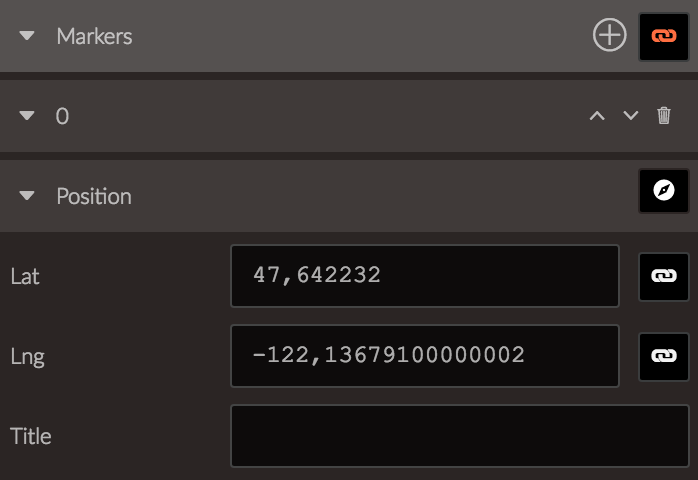Move marker 0 down with the chevron
Viewport: 698px width, 480px height.
[x=630, y=116]
